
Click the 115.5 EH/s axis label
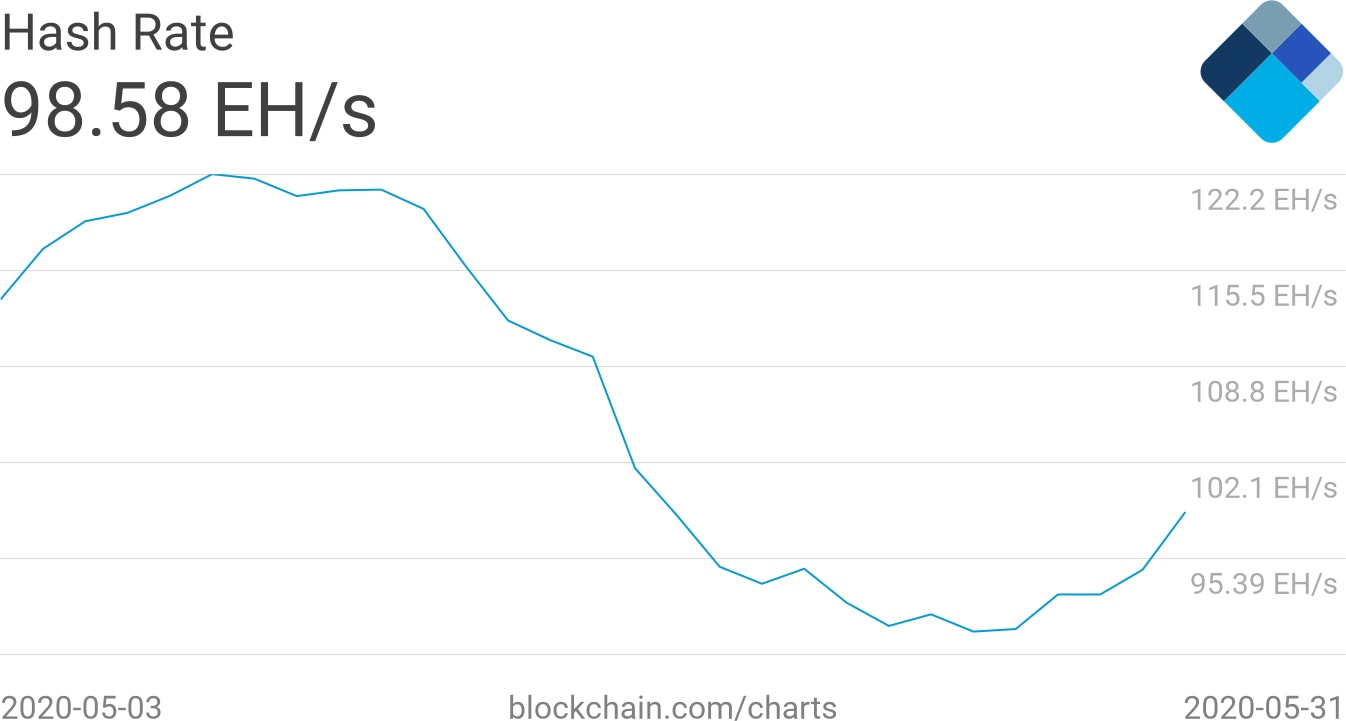coord(1263,296)
